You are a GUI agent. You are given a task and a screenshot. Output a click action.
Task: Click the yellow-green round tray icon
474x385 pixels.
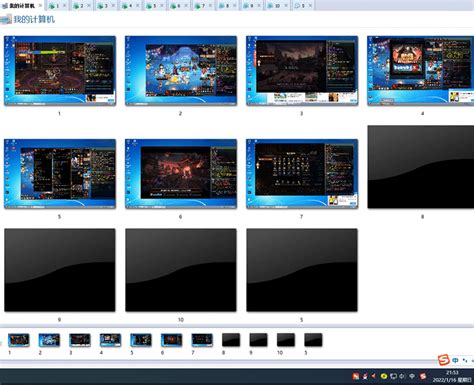384,376
